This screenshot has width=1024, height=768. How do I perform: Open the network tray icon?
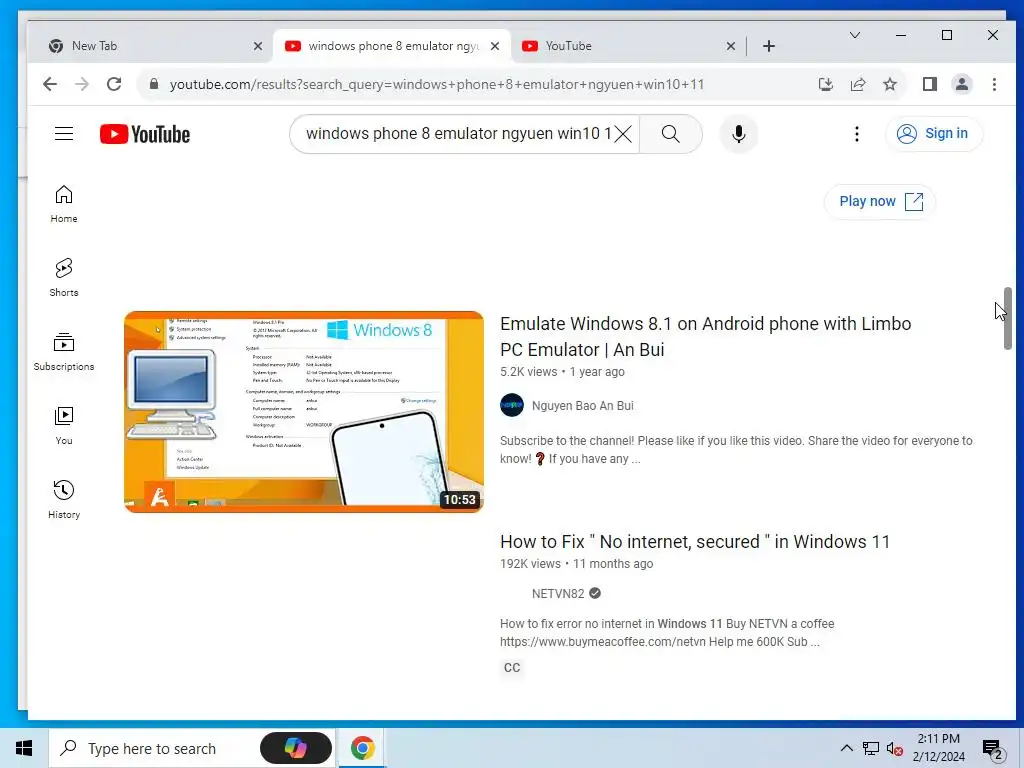click(871, 748)
